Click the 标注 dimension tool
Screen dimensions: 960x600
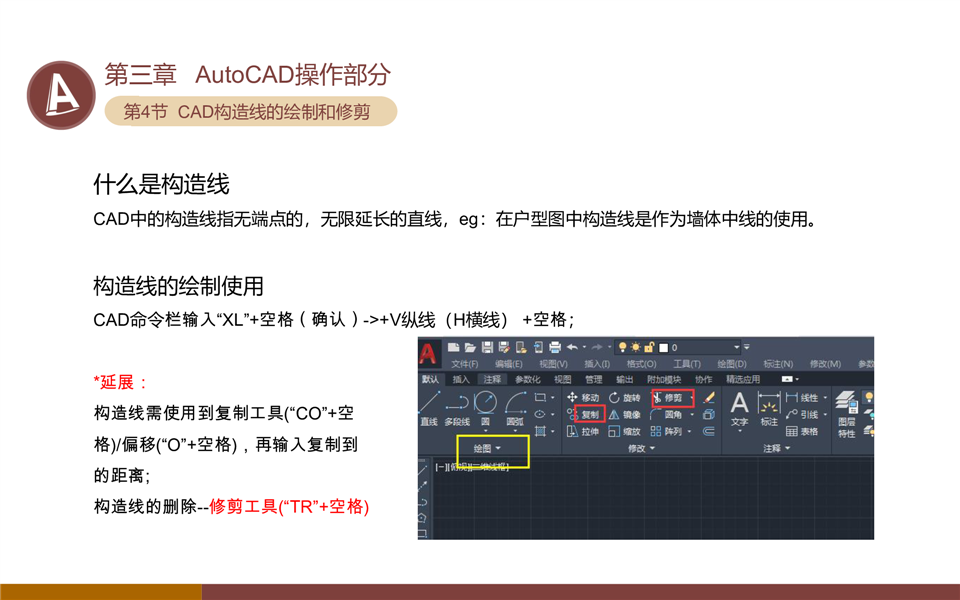(768, 408)
